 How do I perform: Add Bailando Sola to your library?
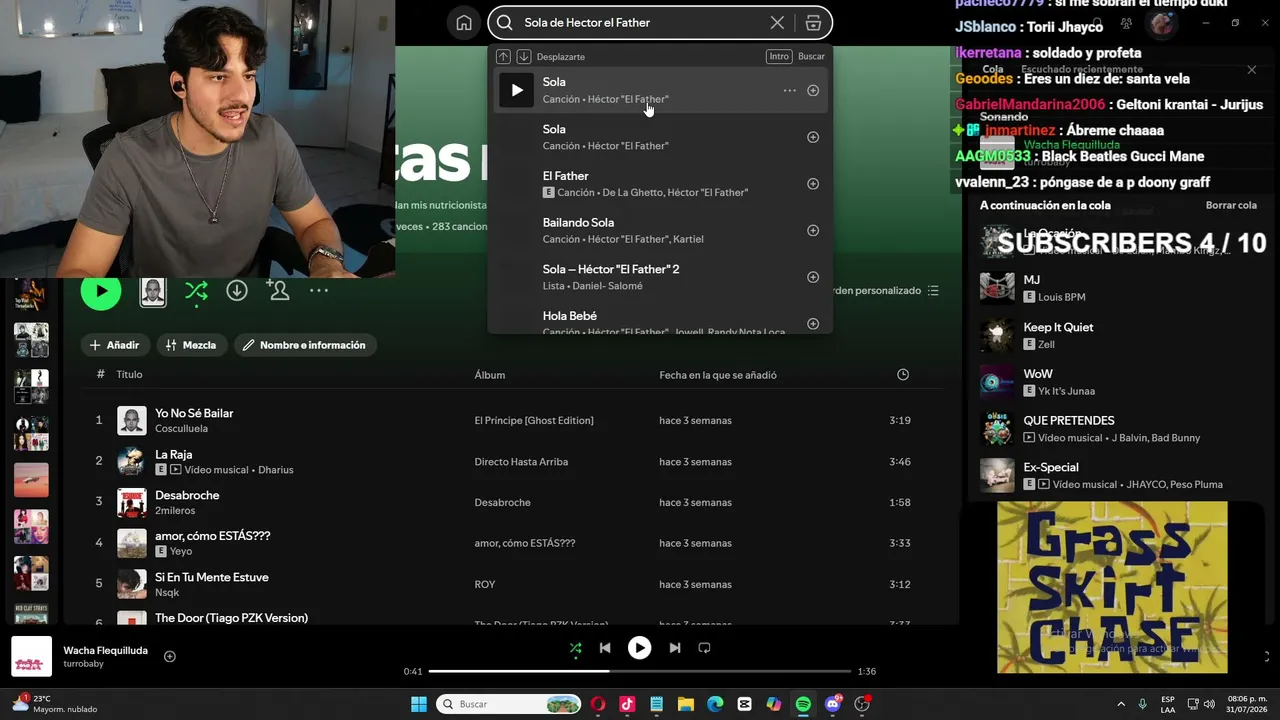[x=813, y=230]
